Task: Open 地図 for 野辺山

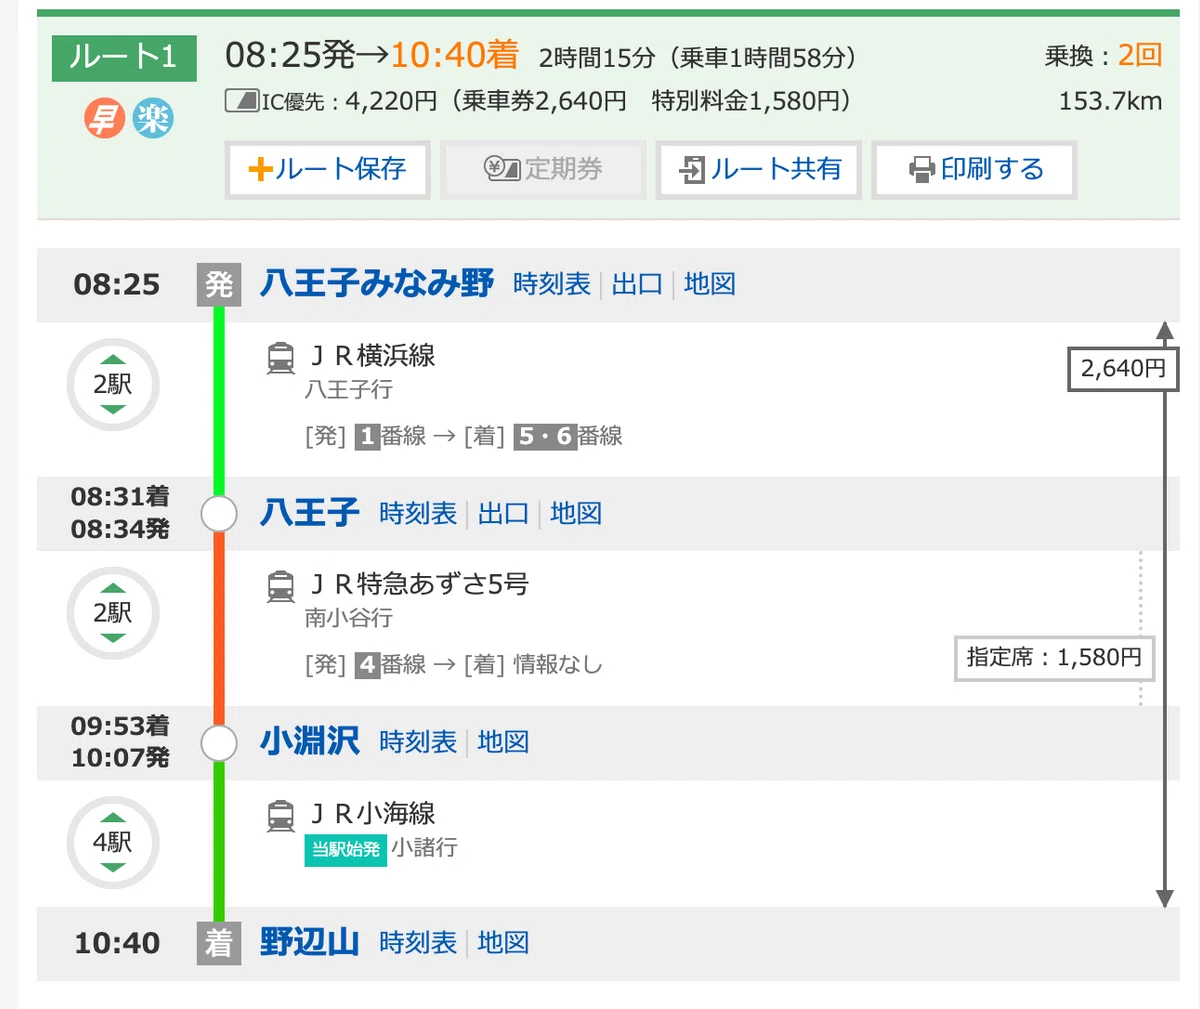Action: pos(504,943)
